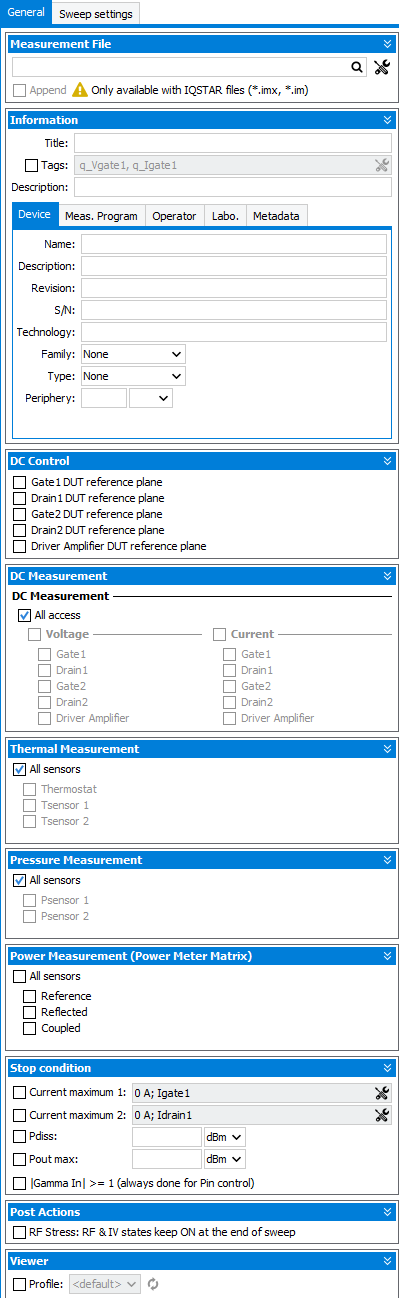399x1298 pixels.
Task: Enable RF Stress post action checkbox
Action: (x=19, y=1232)
